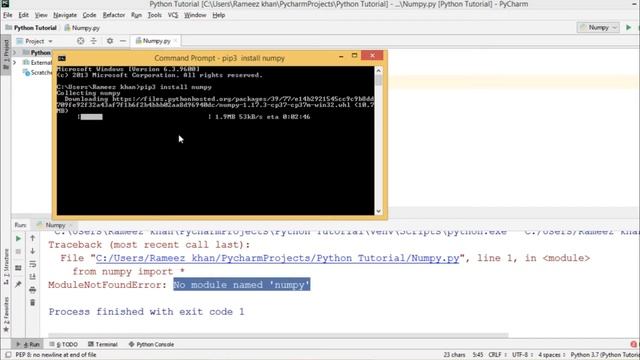Image resolution: width=640 pixels, height=360 pixels.
Task: Click the down the stack trace arrow
Action: coord(33,251)
